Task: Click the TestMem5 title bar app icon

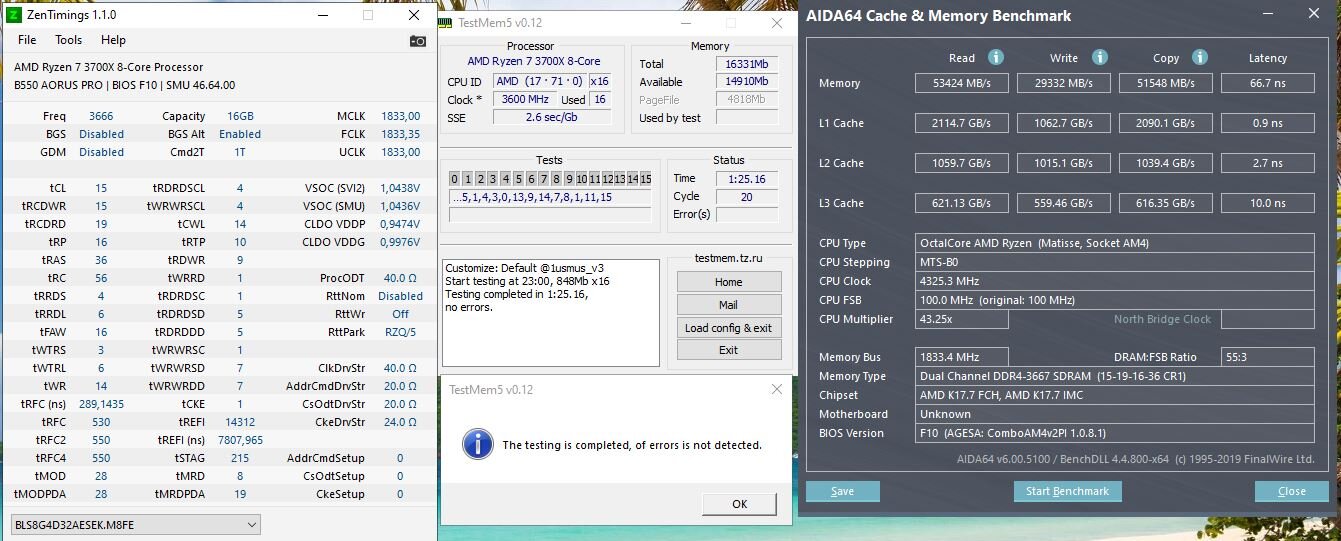Action: tap(447, 22)
